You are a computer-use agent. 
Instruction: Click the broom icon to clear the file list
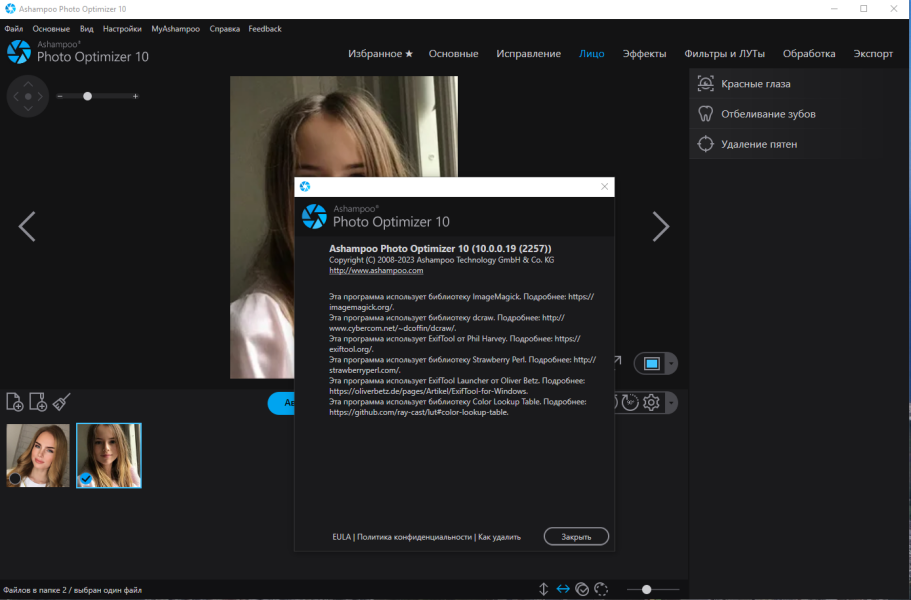62,402
